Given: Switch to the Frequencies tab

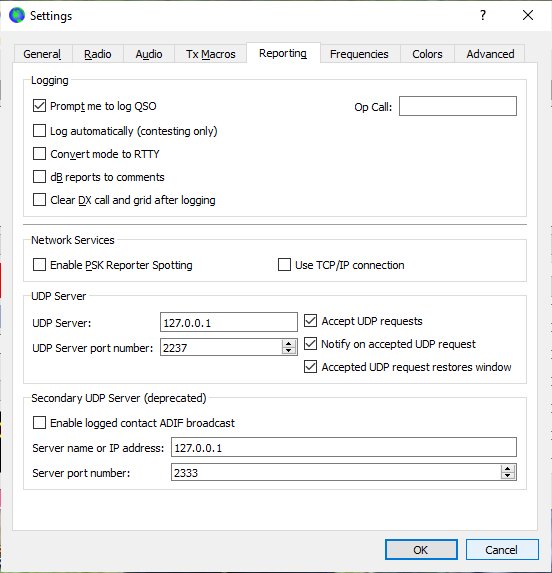Looking at the screenshot, I should tap(359, 54).
